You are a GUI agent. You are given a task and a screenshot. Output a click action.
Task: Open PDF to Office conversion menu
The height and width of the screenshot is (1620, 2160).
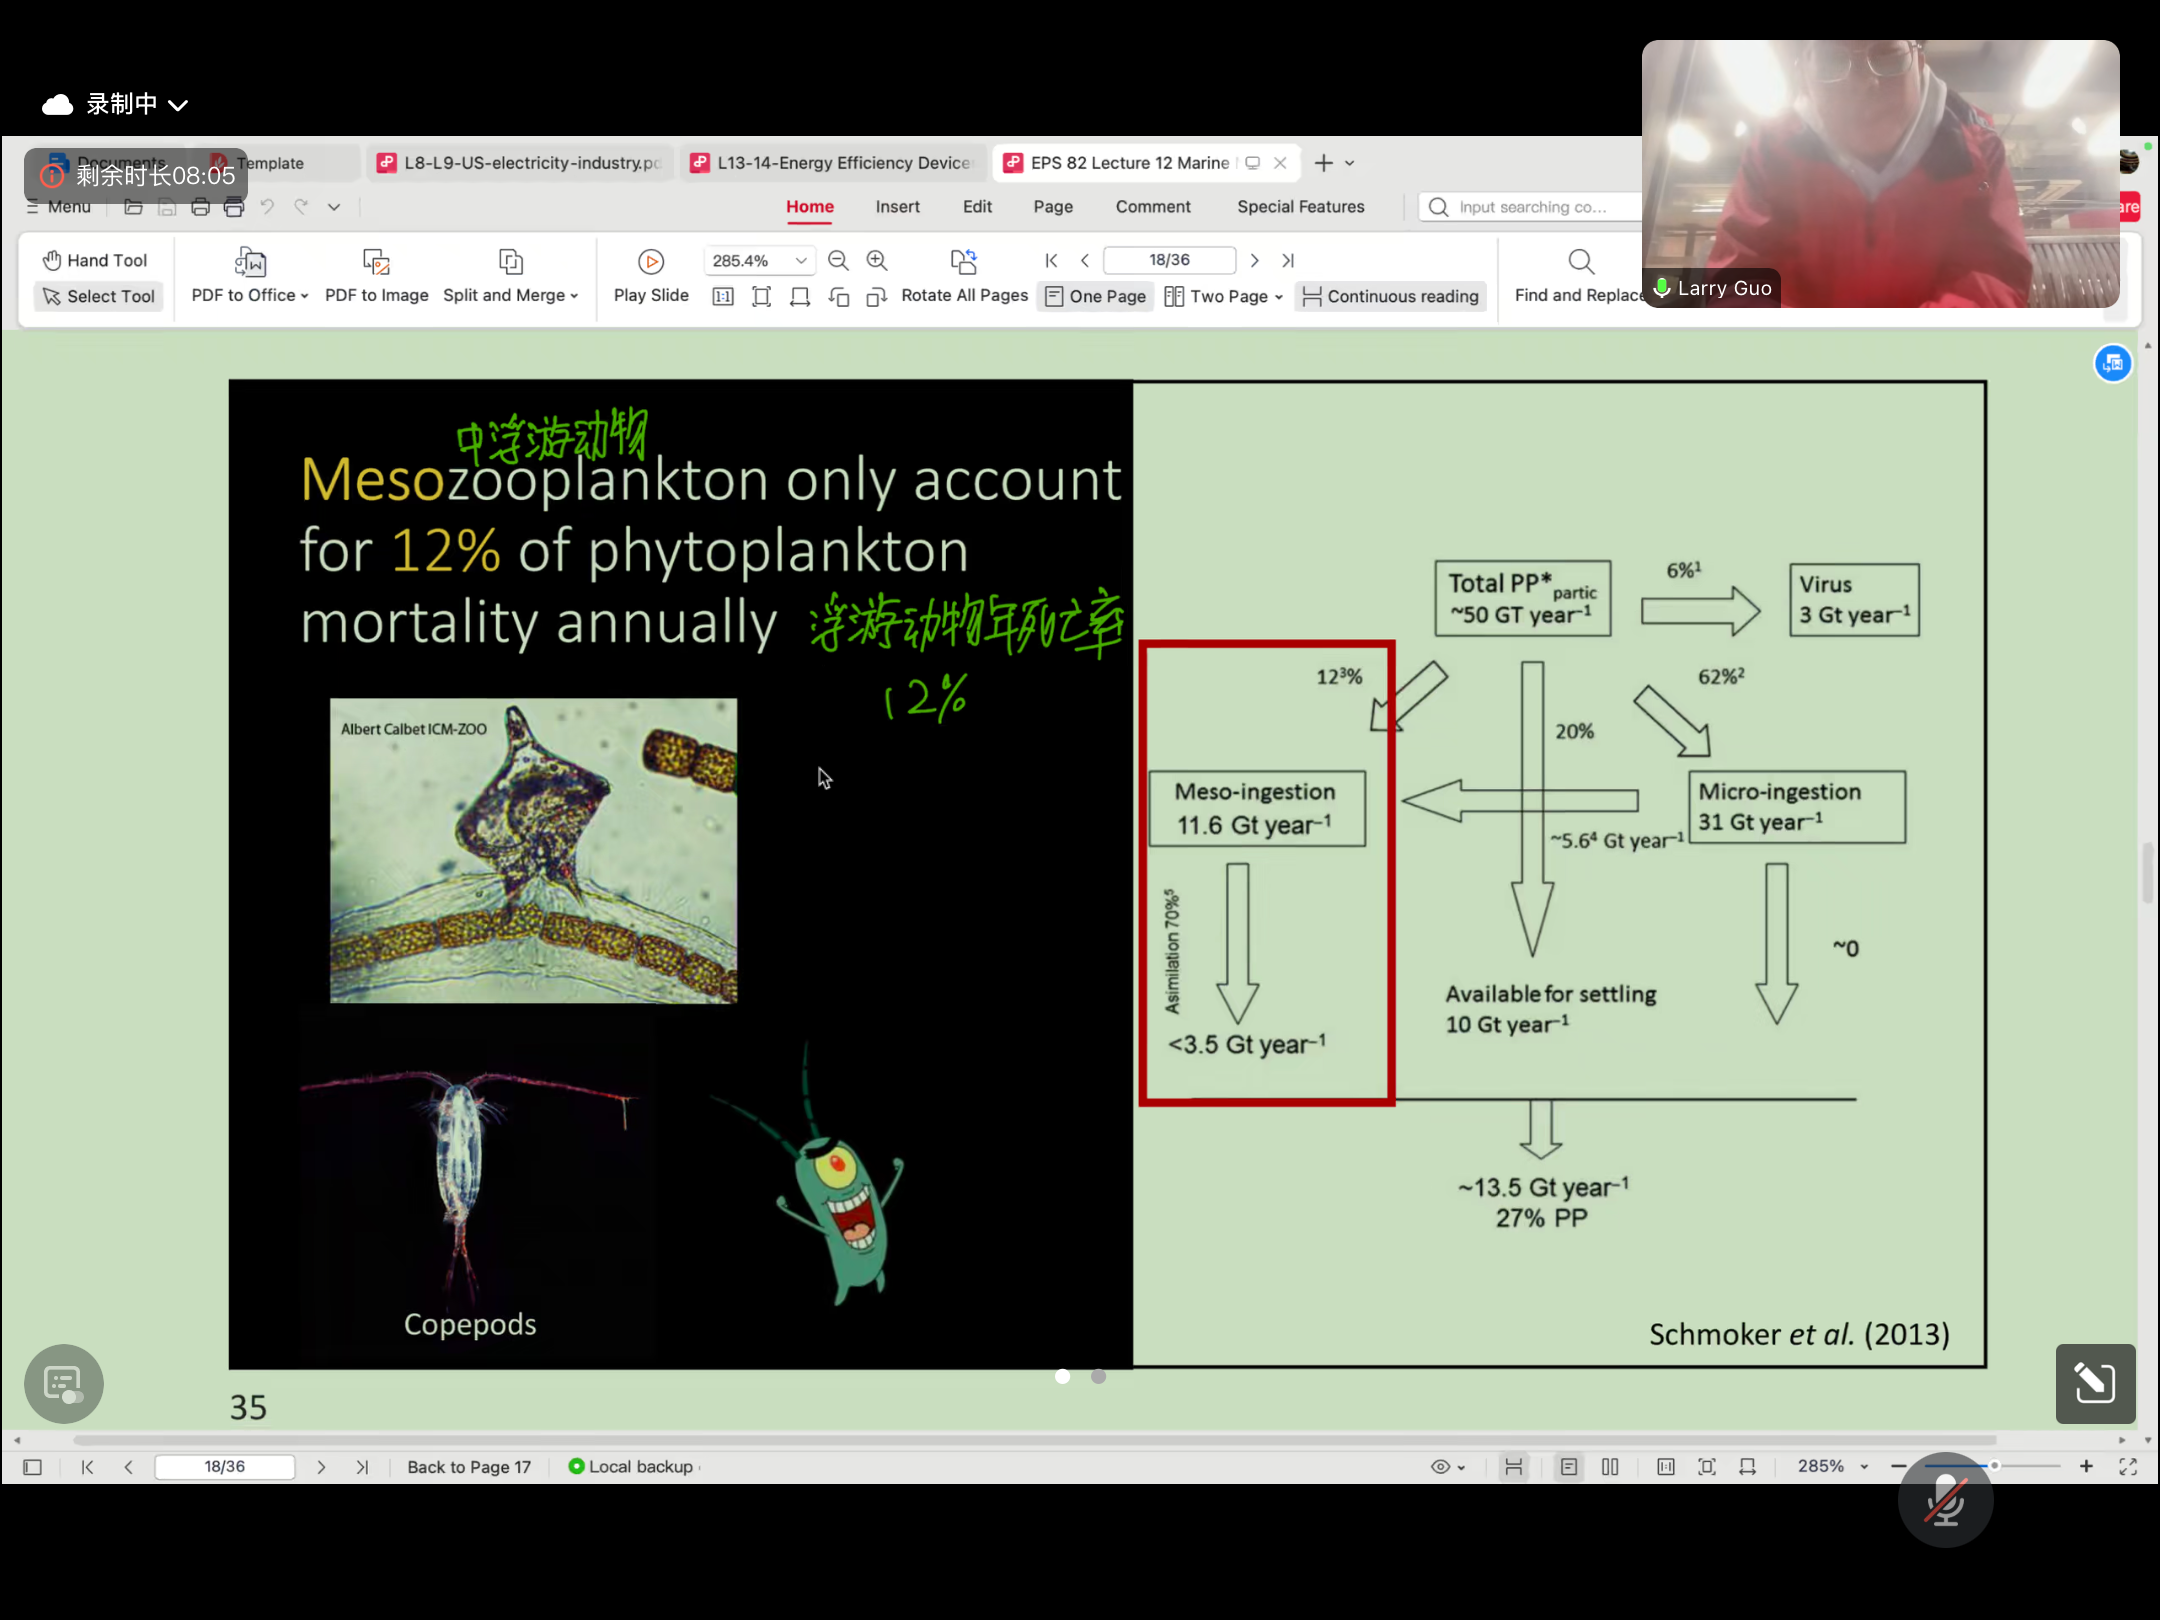tap(250, 276)
